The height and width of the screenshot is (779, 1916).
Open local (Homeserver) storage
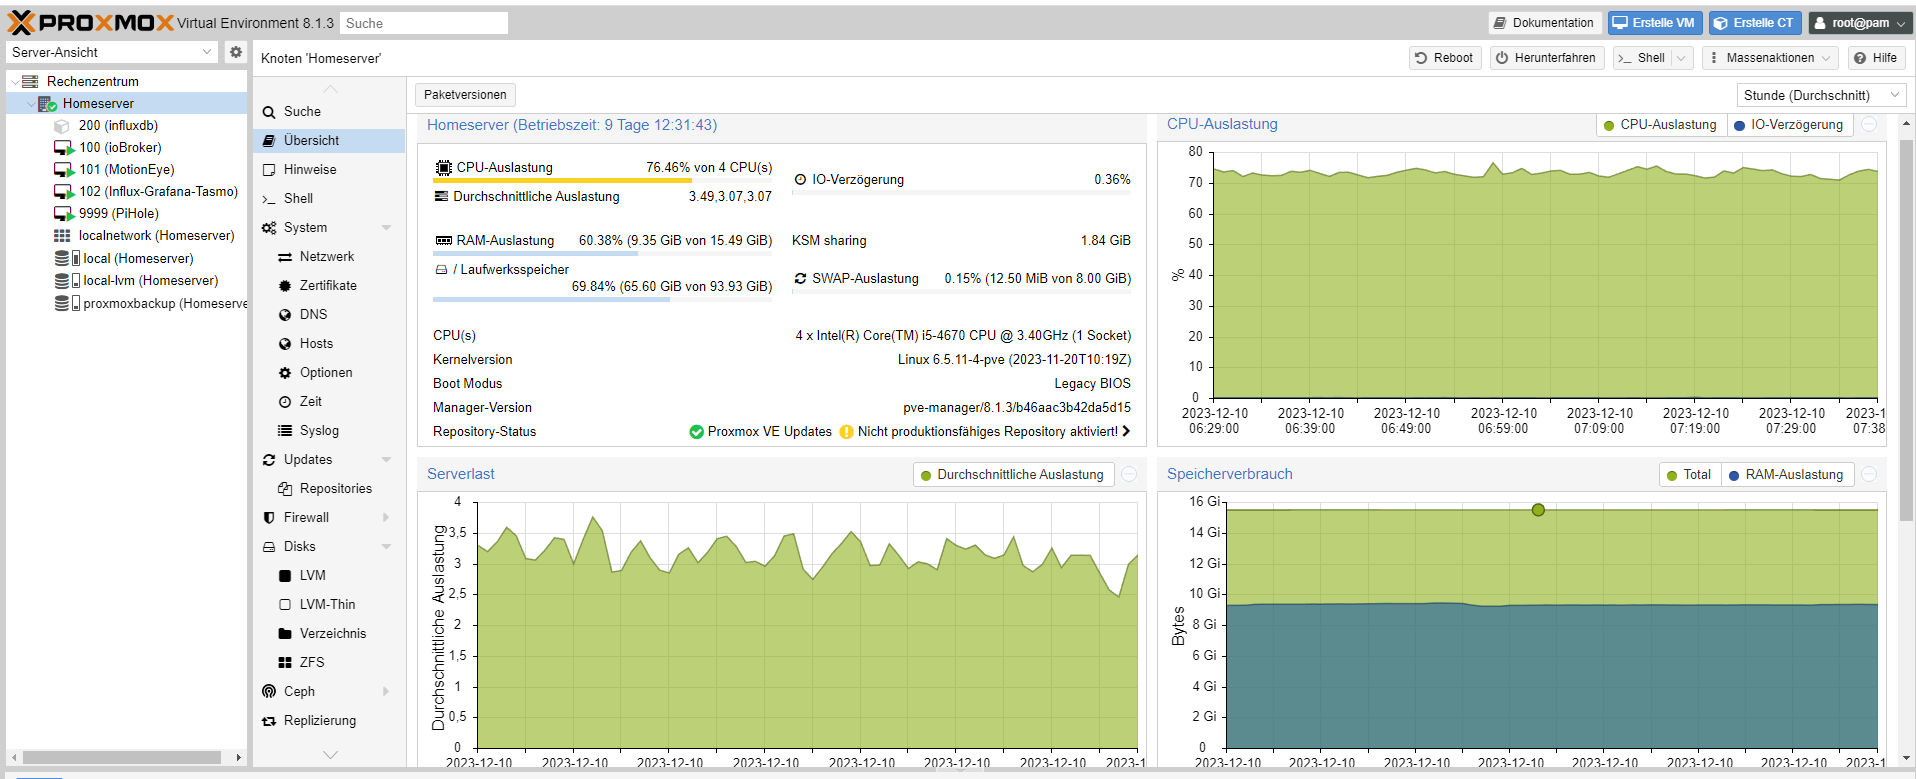coord(138,258)
